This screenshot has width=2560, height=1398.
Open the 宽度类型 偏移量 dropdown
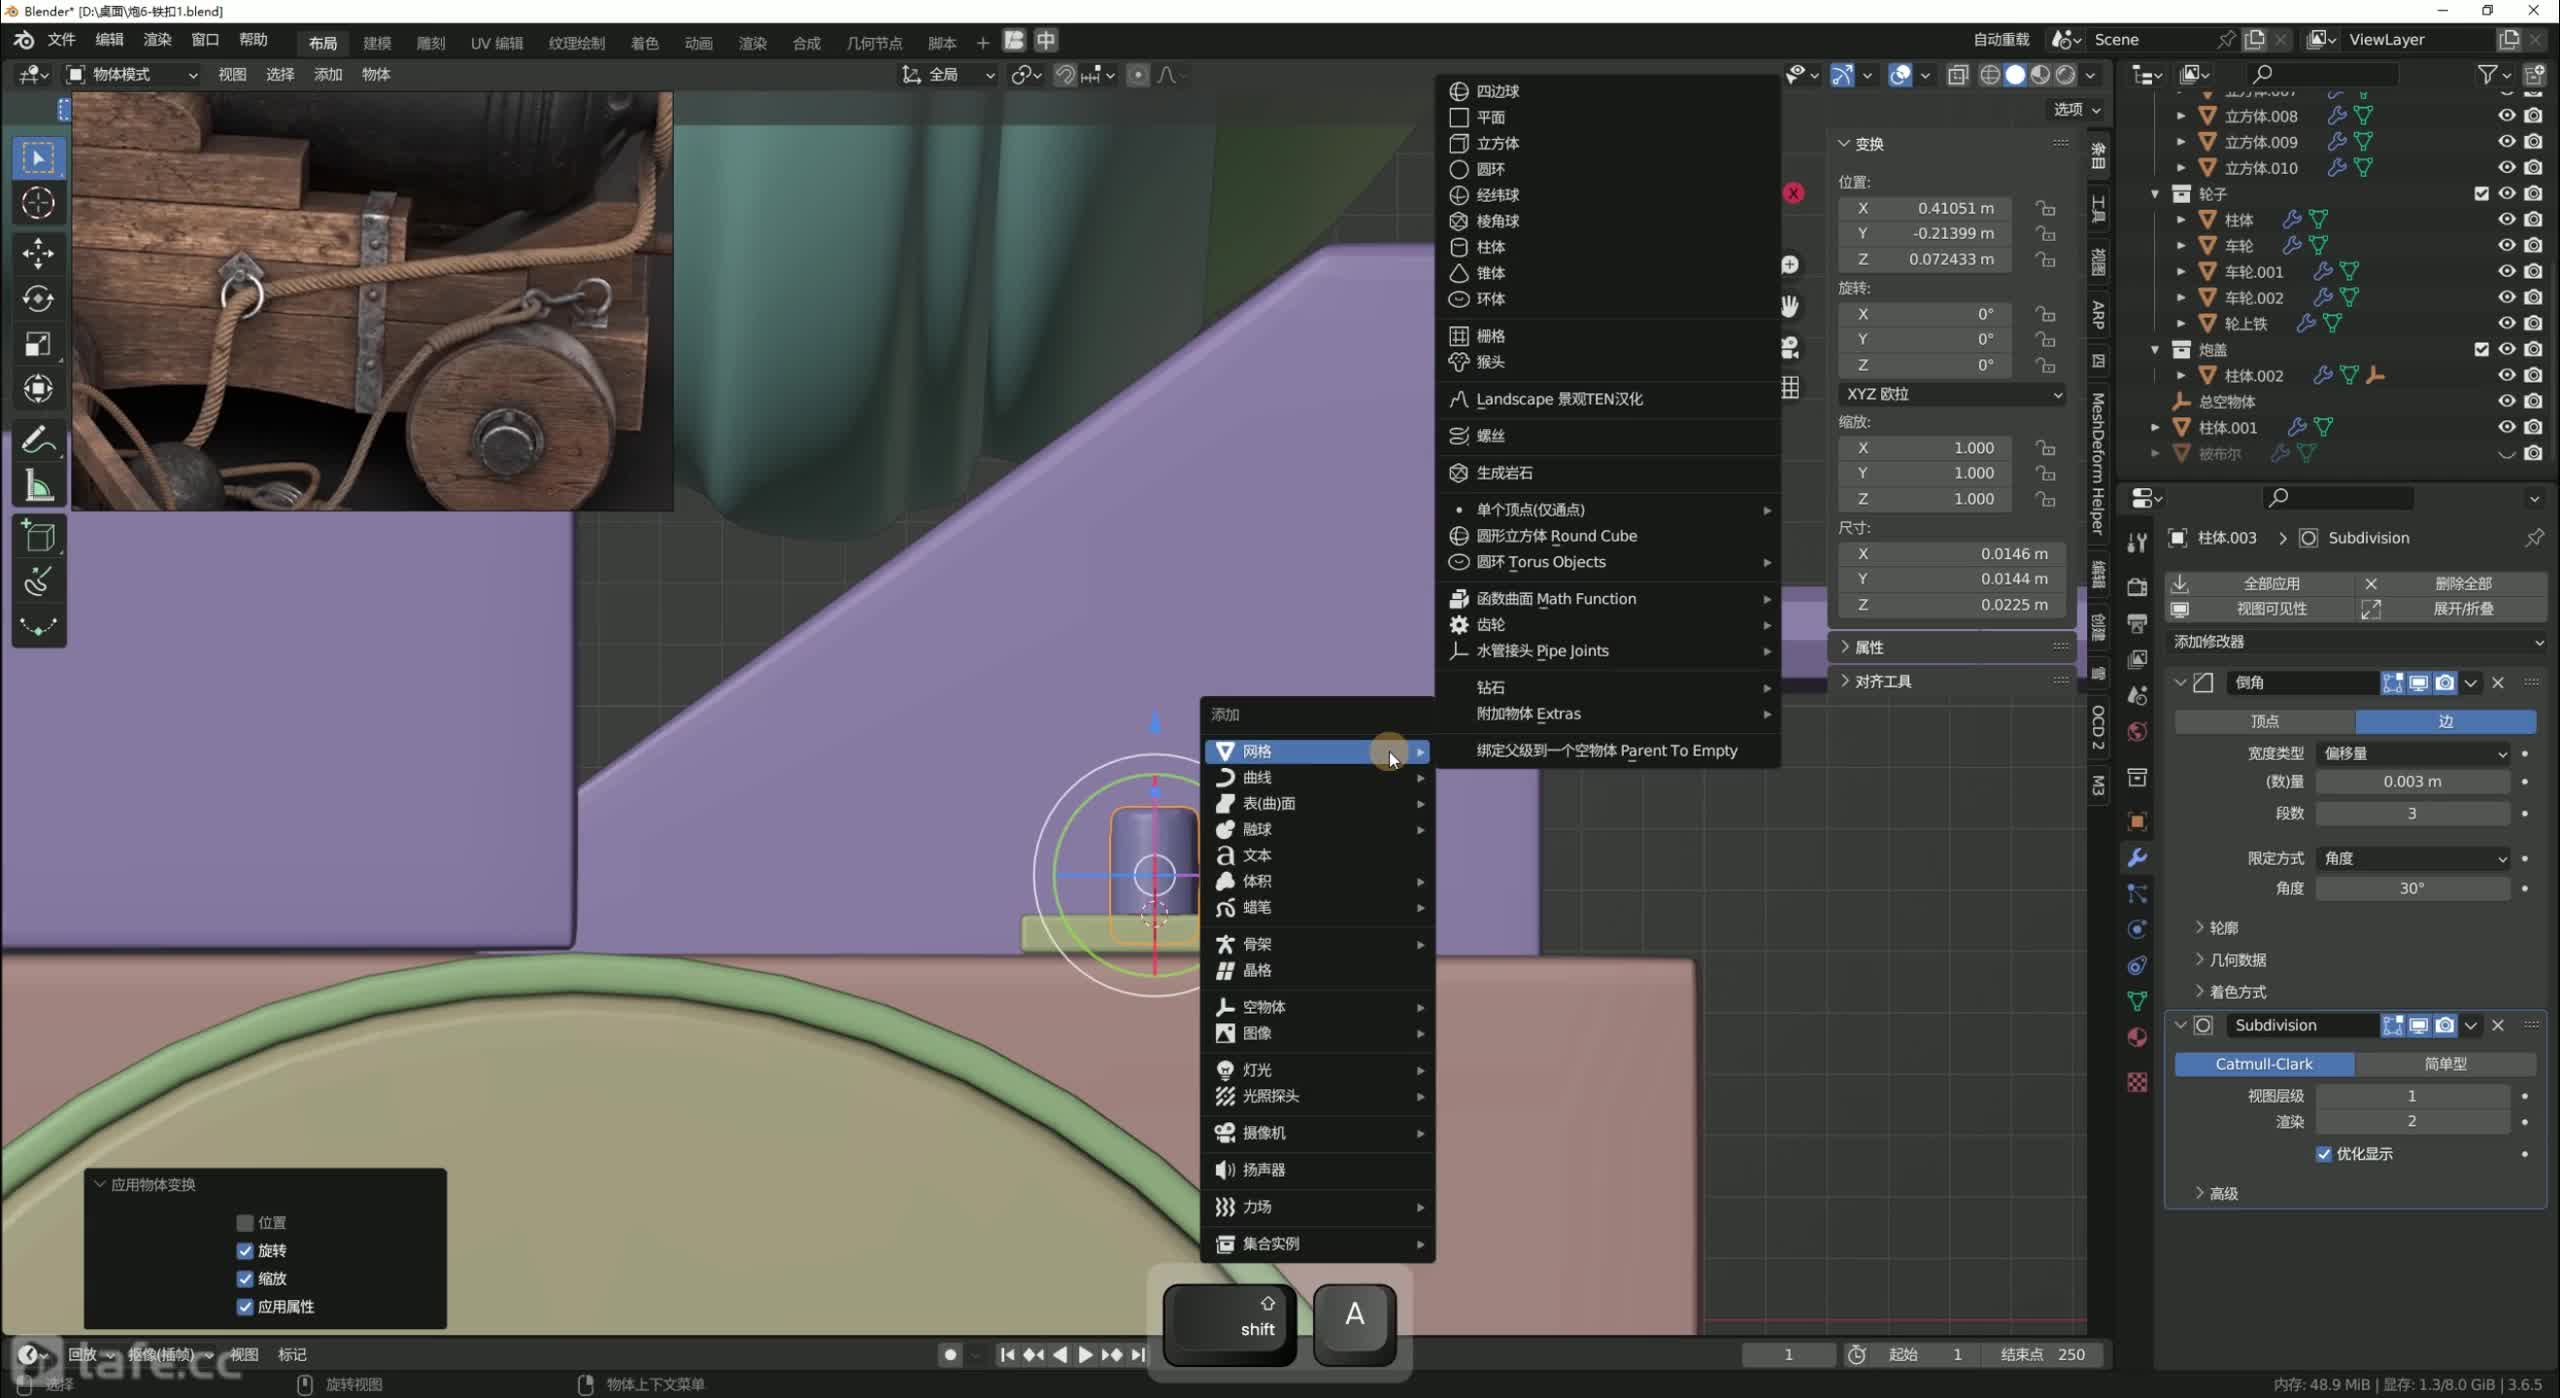(x=2413, y=754)
